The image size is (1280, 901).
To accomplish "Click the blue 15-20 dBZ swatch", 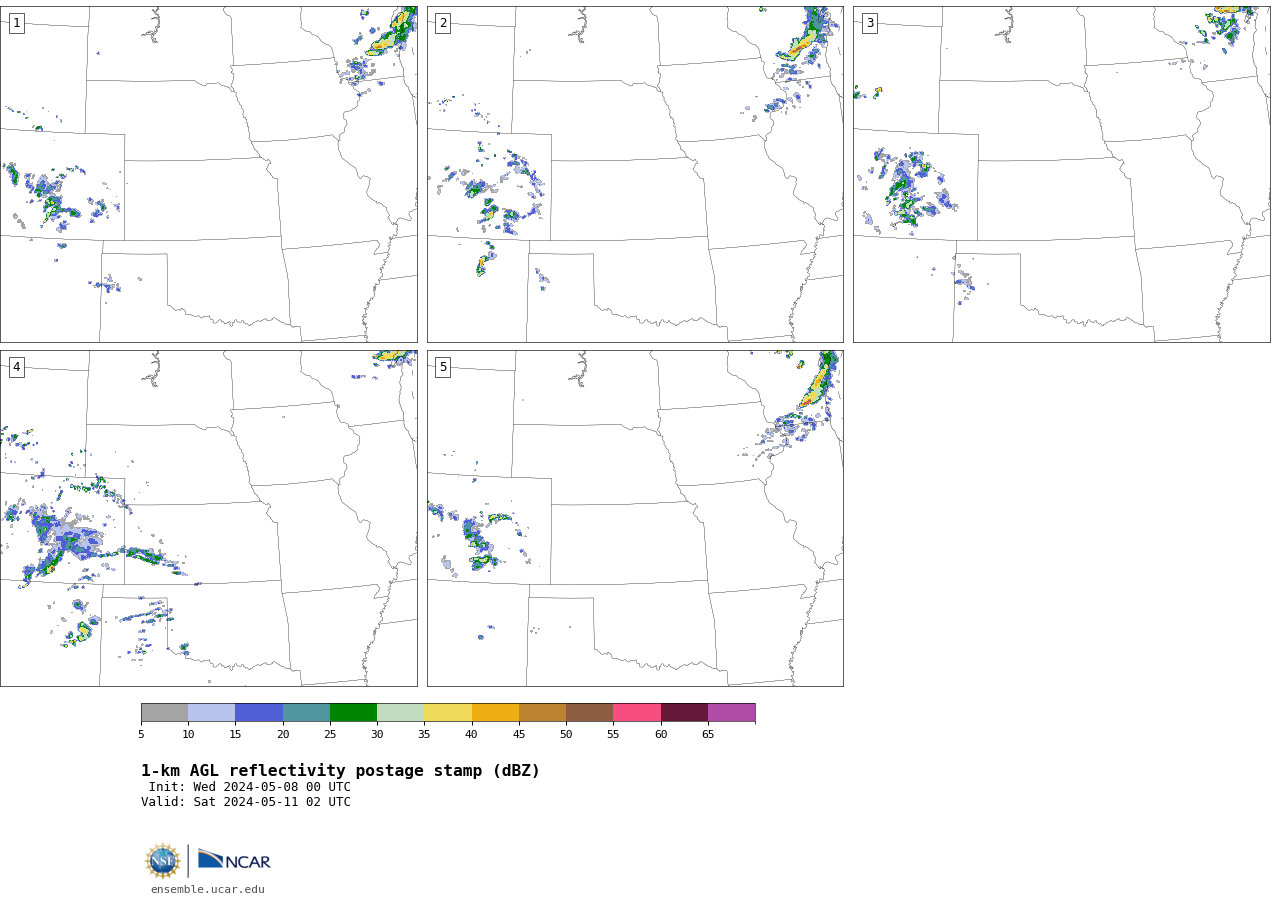I will coord(259,713).
